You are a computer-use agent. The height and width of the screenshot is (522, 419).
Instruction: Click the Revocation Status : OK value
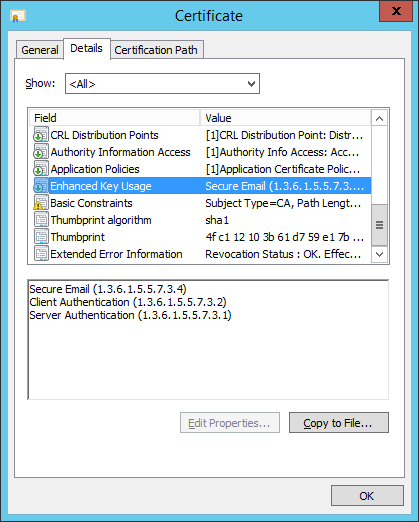point(283,254)
